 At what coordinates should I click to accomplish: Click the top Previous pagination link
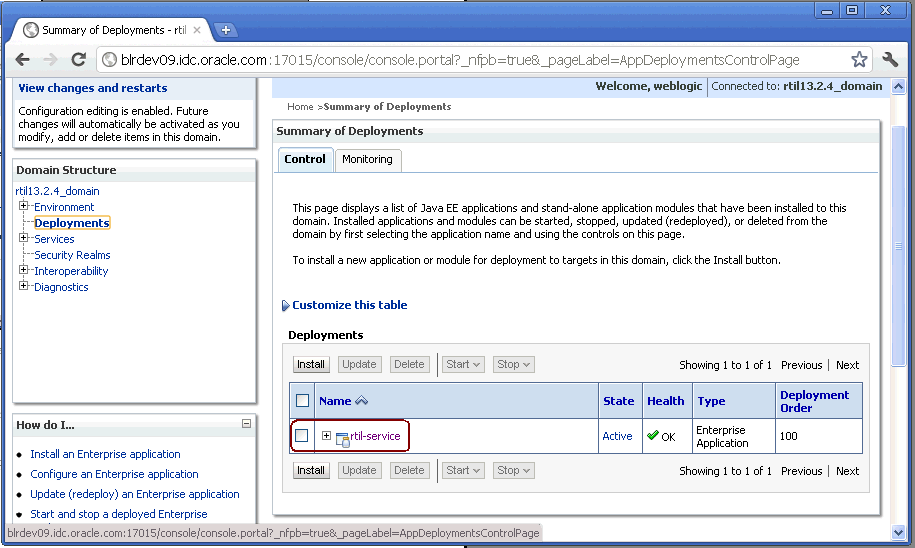coord(801,365)
